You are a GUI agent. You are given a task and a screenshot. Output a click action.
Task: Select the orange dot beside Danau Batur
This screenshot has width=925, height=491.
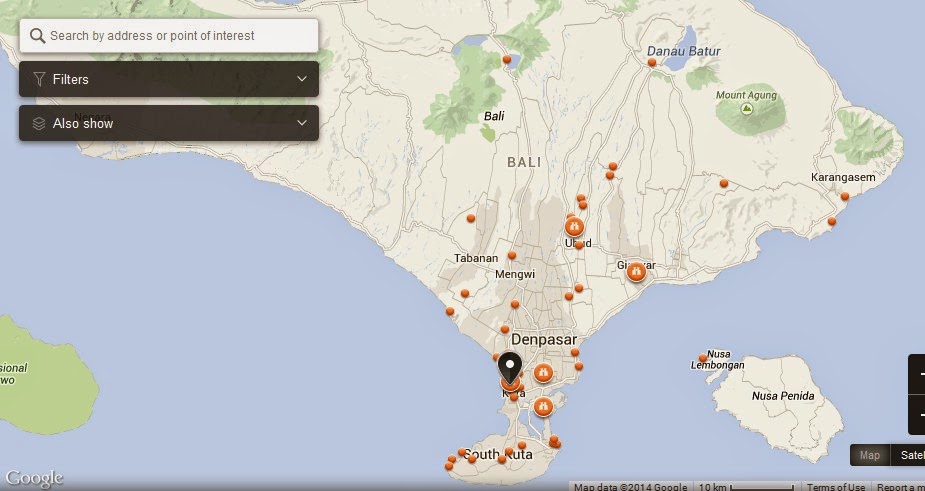coord(652,62)
